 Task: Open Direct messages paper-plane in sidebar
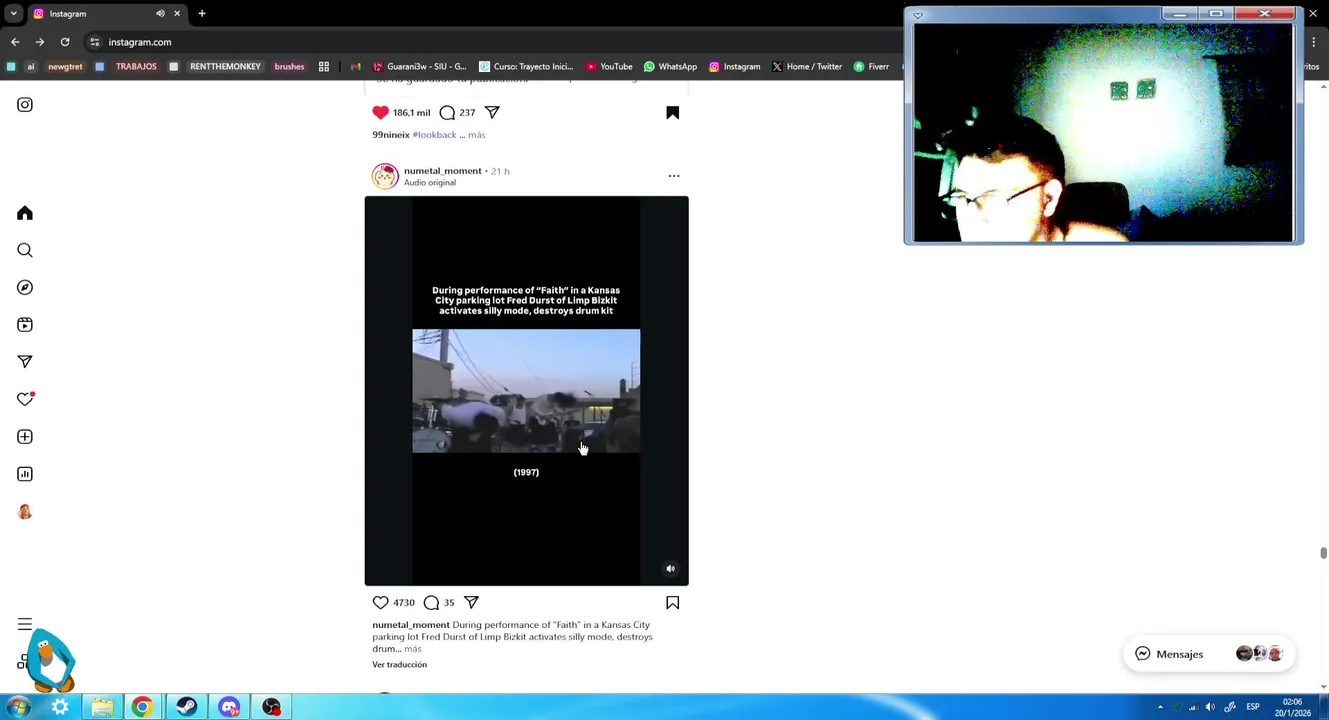pos(25,361)
